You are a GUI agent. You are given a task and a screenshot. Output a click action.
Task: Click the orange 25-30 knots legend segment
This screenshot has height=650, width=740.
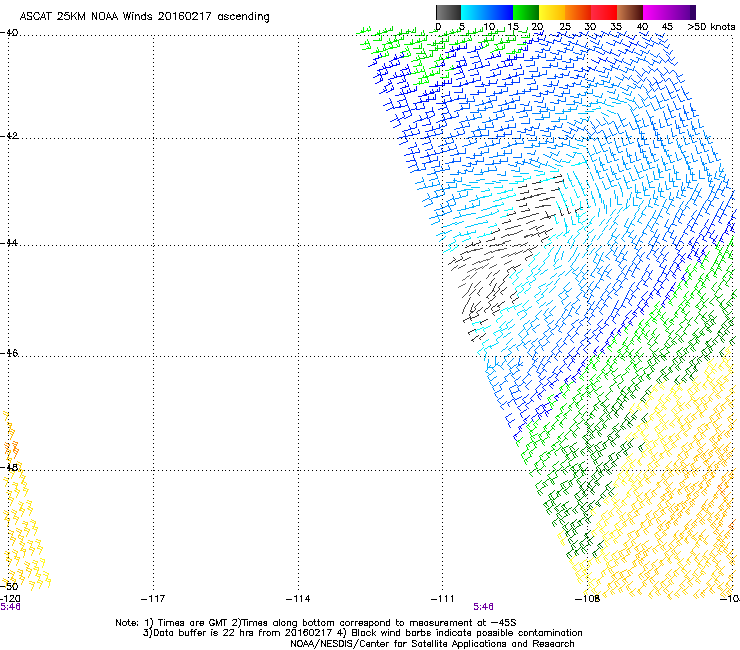(578, 12)
